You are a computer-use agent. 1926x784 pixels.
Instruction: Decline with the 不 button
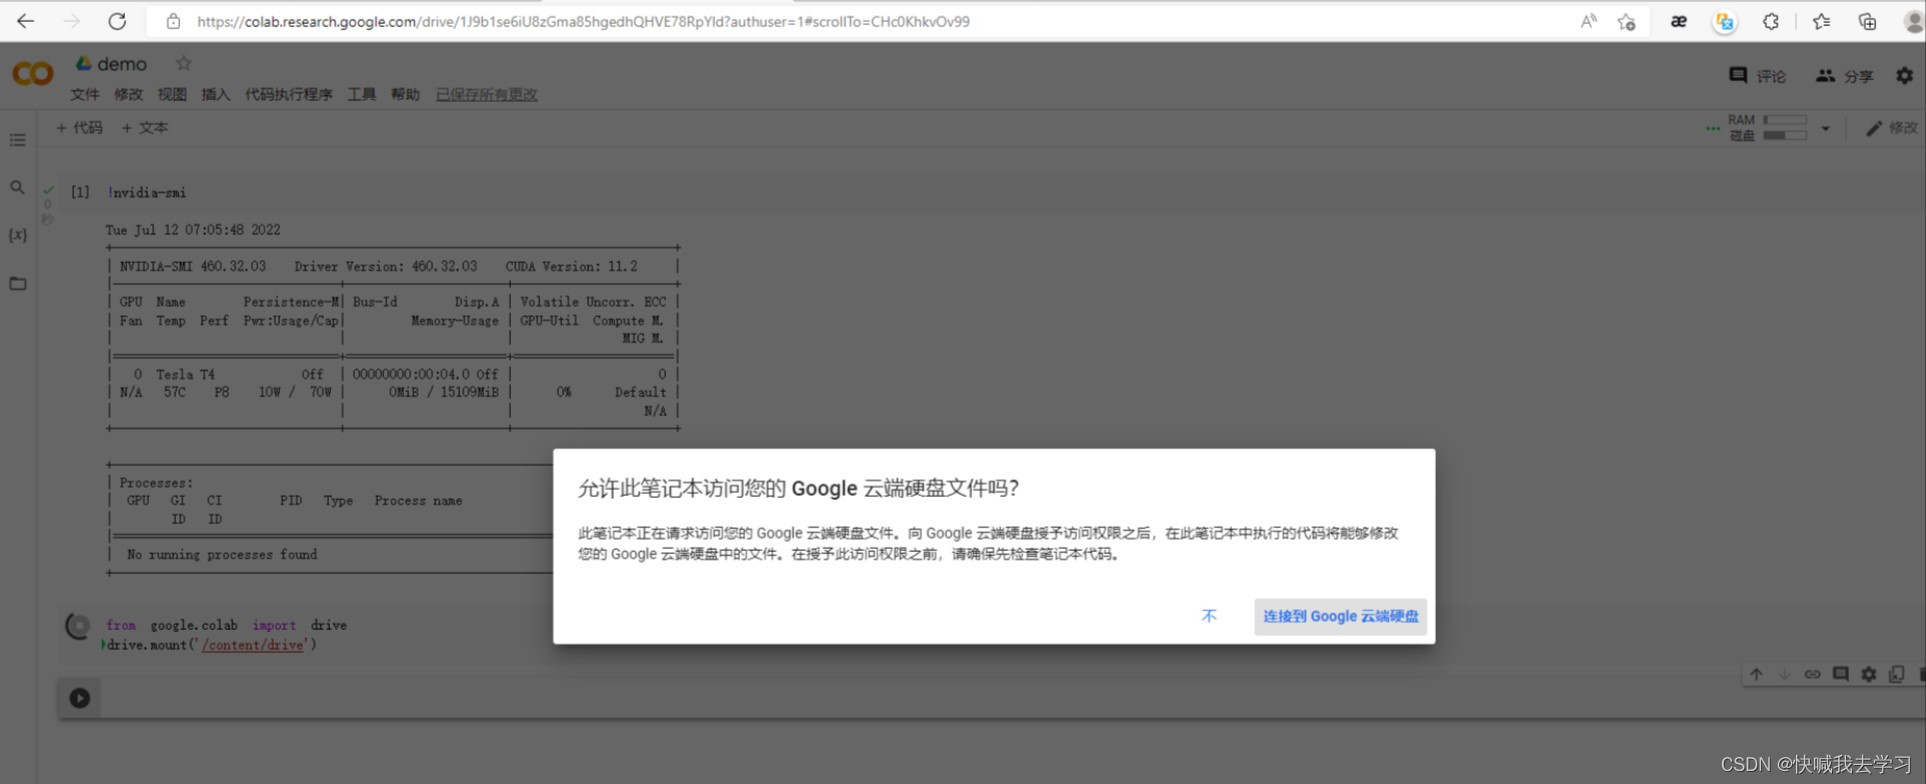[x=1209, y=616]
